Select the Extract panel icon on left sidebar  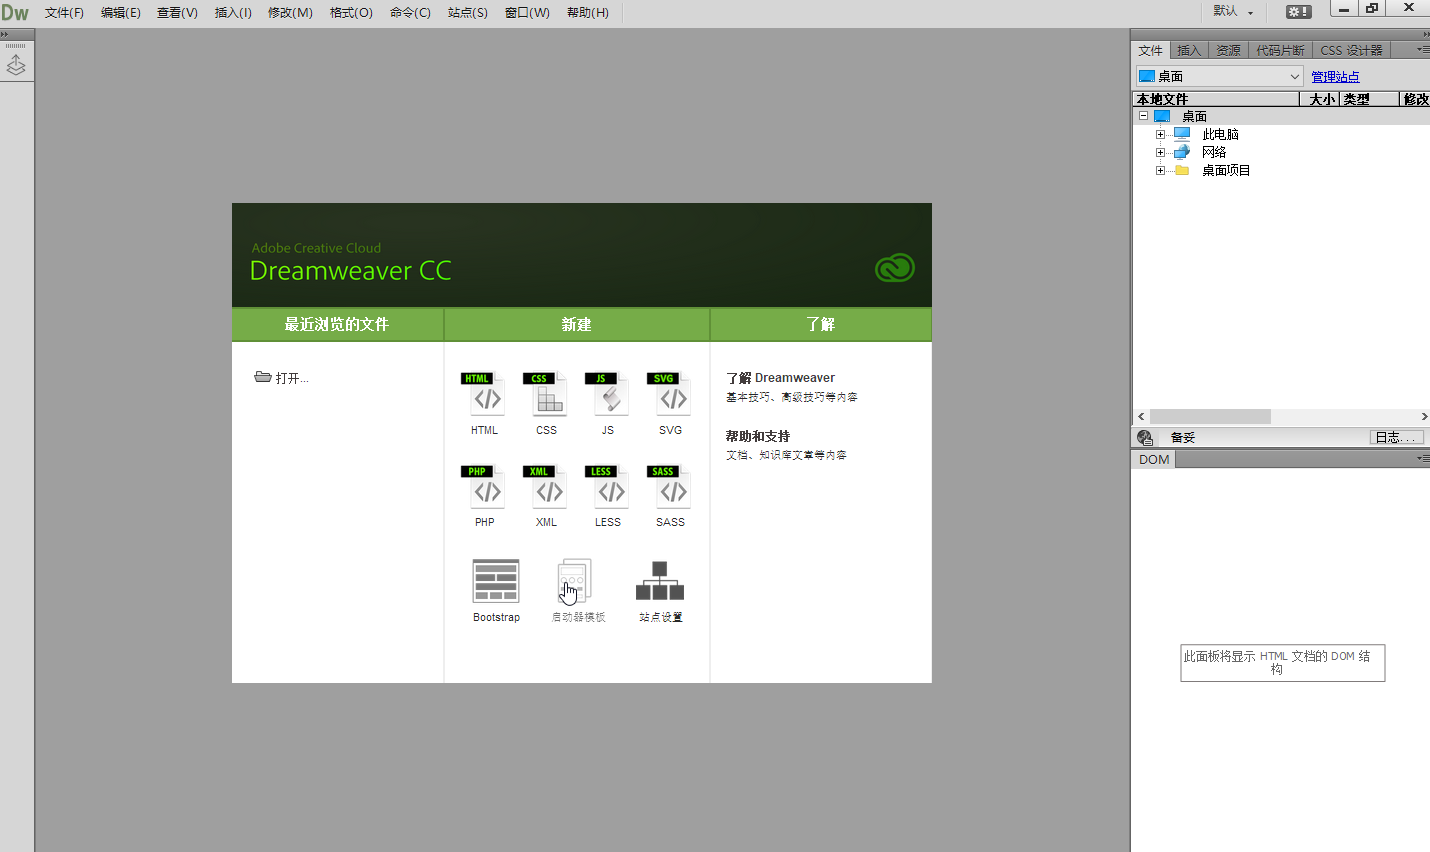coord(16,65)
